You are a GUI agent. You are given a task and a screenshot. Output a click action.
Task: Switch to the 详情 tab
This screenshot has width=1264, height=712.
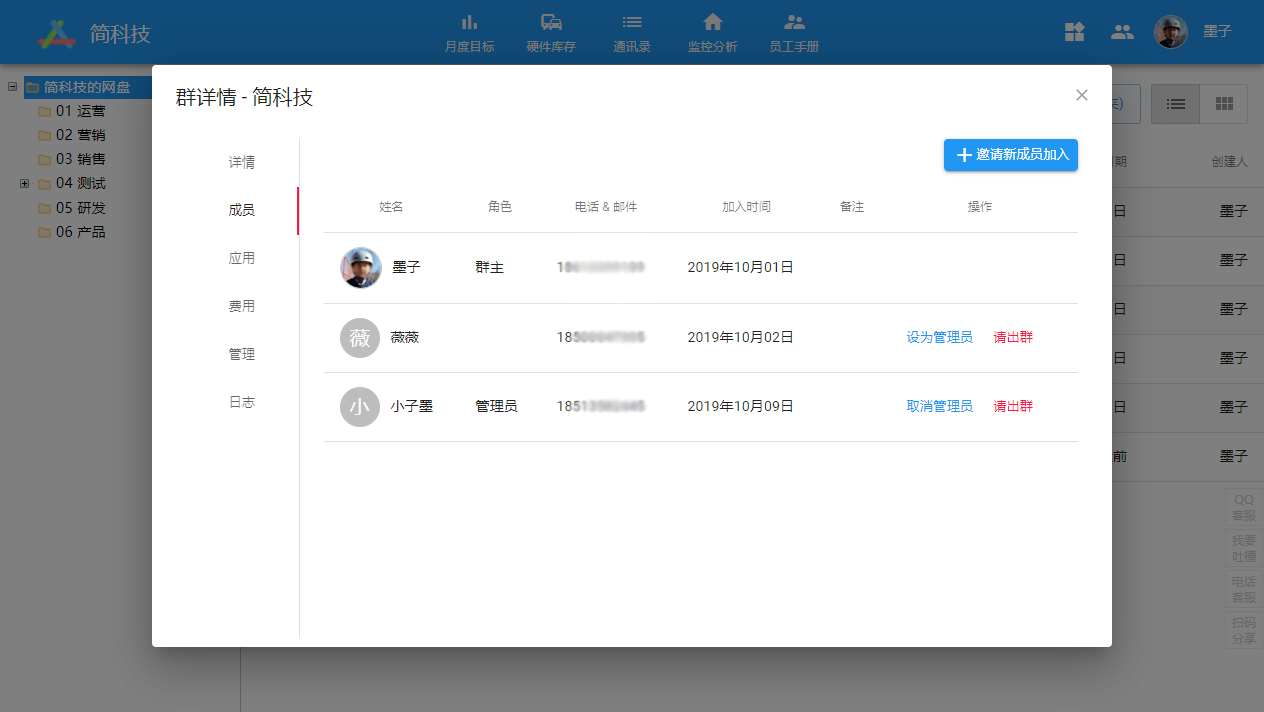pos(241,162)
